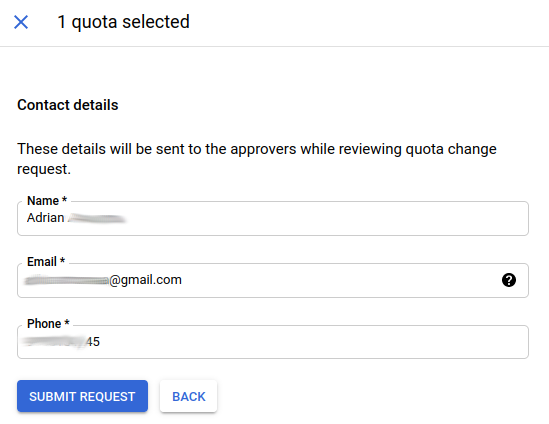Screen dimensions: 549x424
Task: Select the Phone number input field
Action: pyautogui.click(x=273, y=342)
